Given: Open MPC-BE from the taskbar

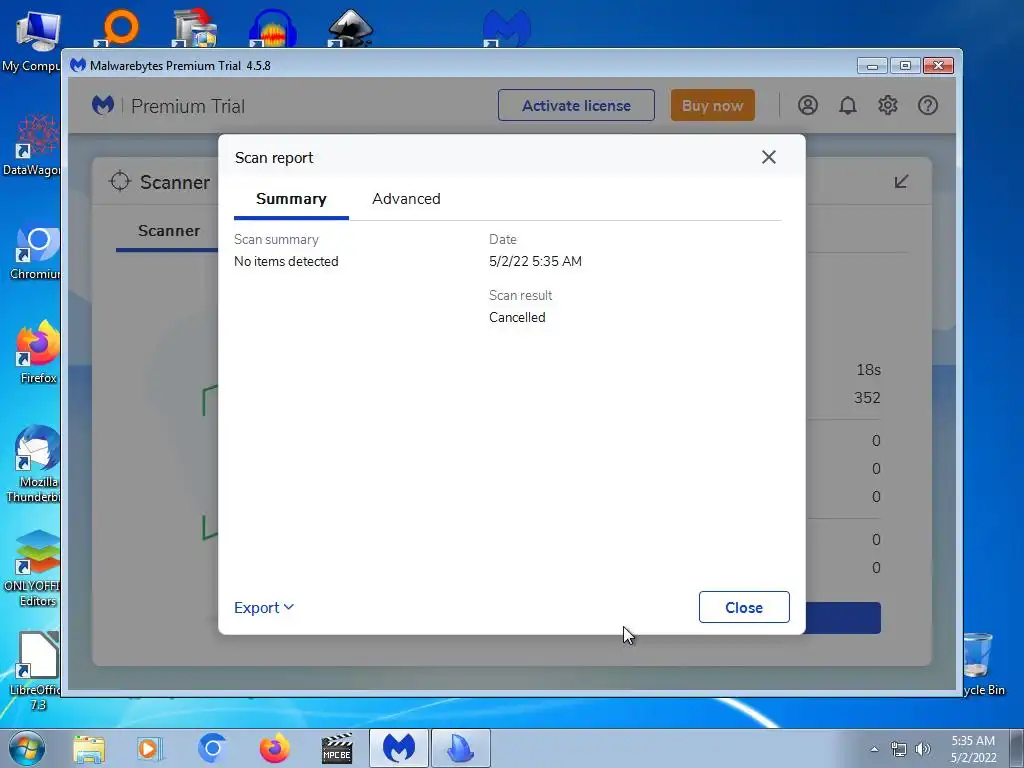Looking at the screenshot, I should (337, 748).
